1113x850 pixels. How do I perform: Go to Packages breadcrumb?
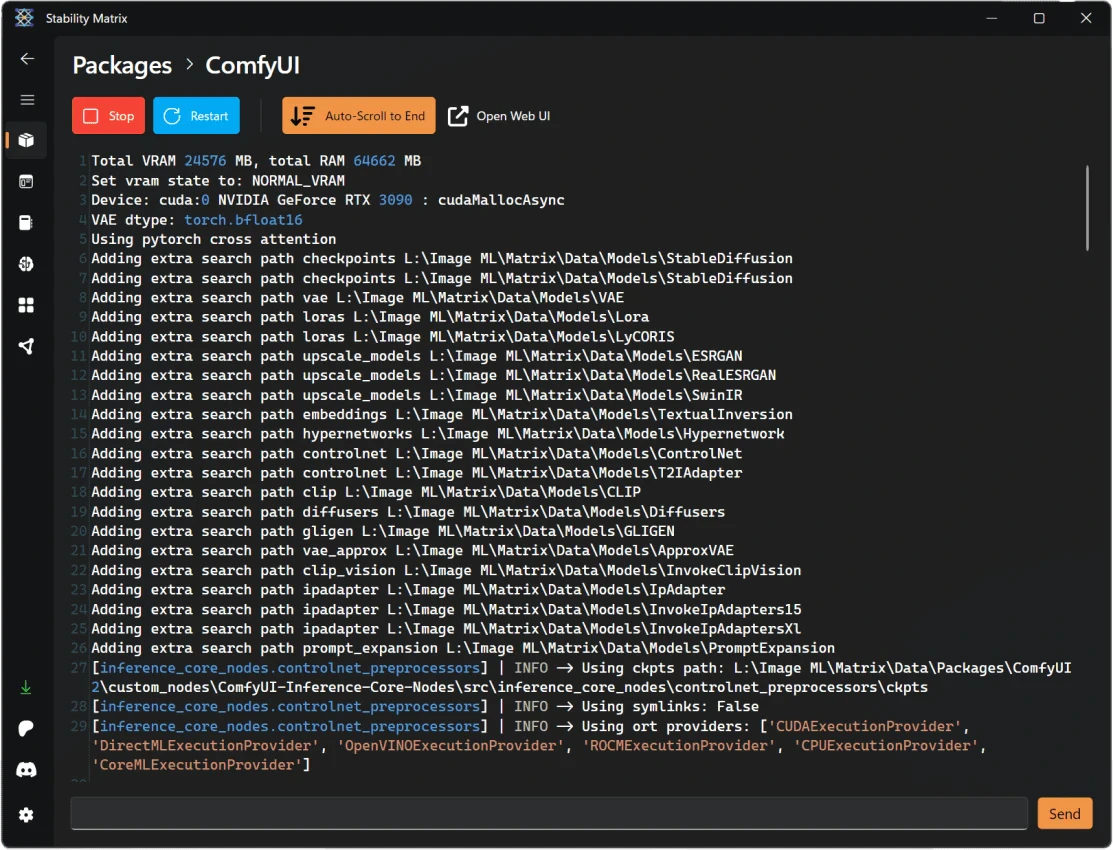pos(122,66)
